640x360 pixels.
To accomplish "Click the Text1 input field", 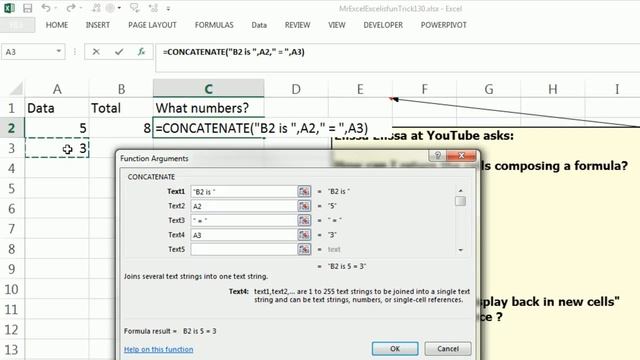I will point(244,191).
